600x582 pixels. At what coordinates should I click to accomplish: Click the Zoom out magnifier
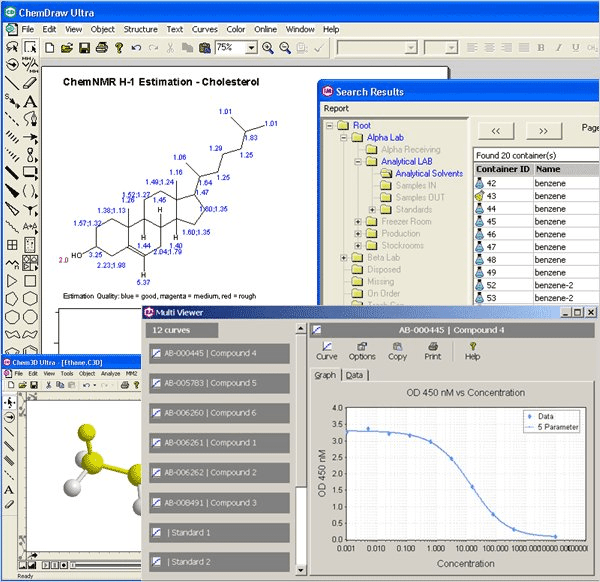(285, 48)
